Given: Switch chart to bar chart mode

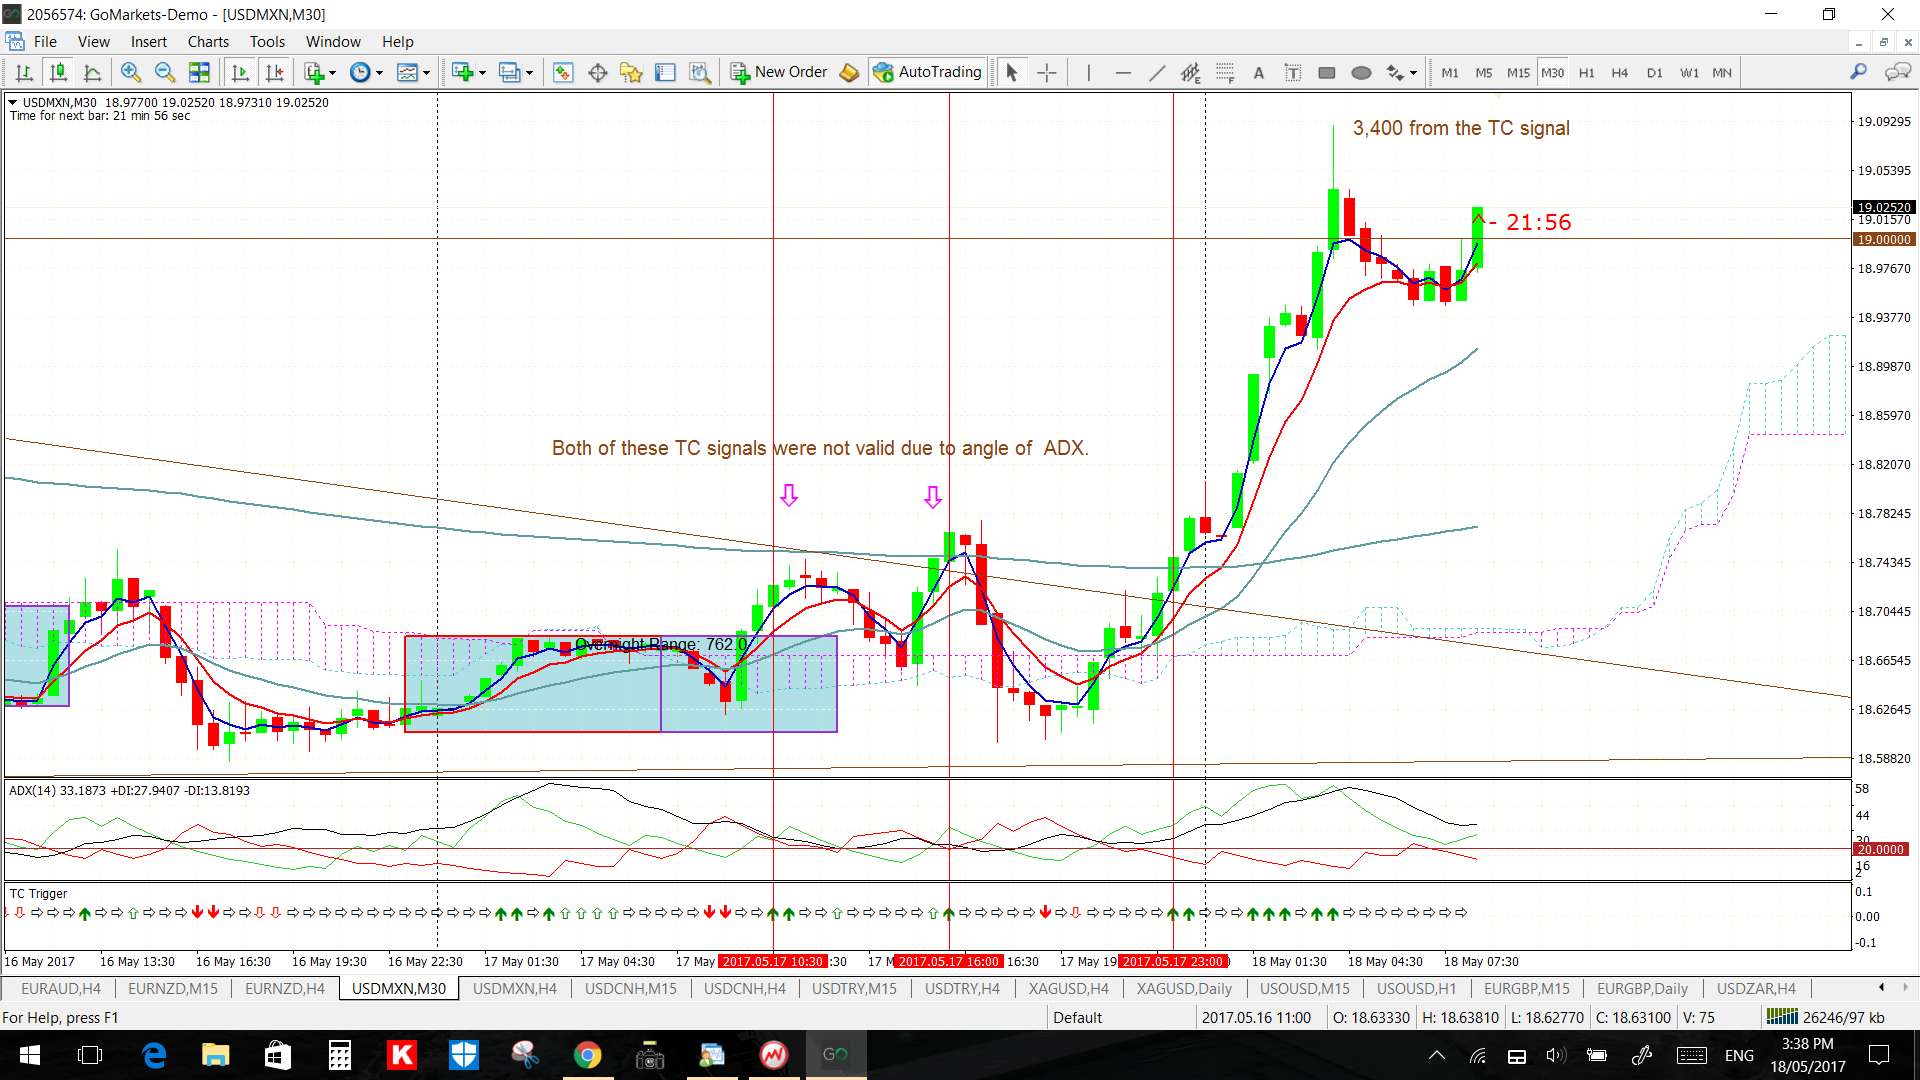Looking at the screenshot, I should (24, 72).
